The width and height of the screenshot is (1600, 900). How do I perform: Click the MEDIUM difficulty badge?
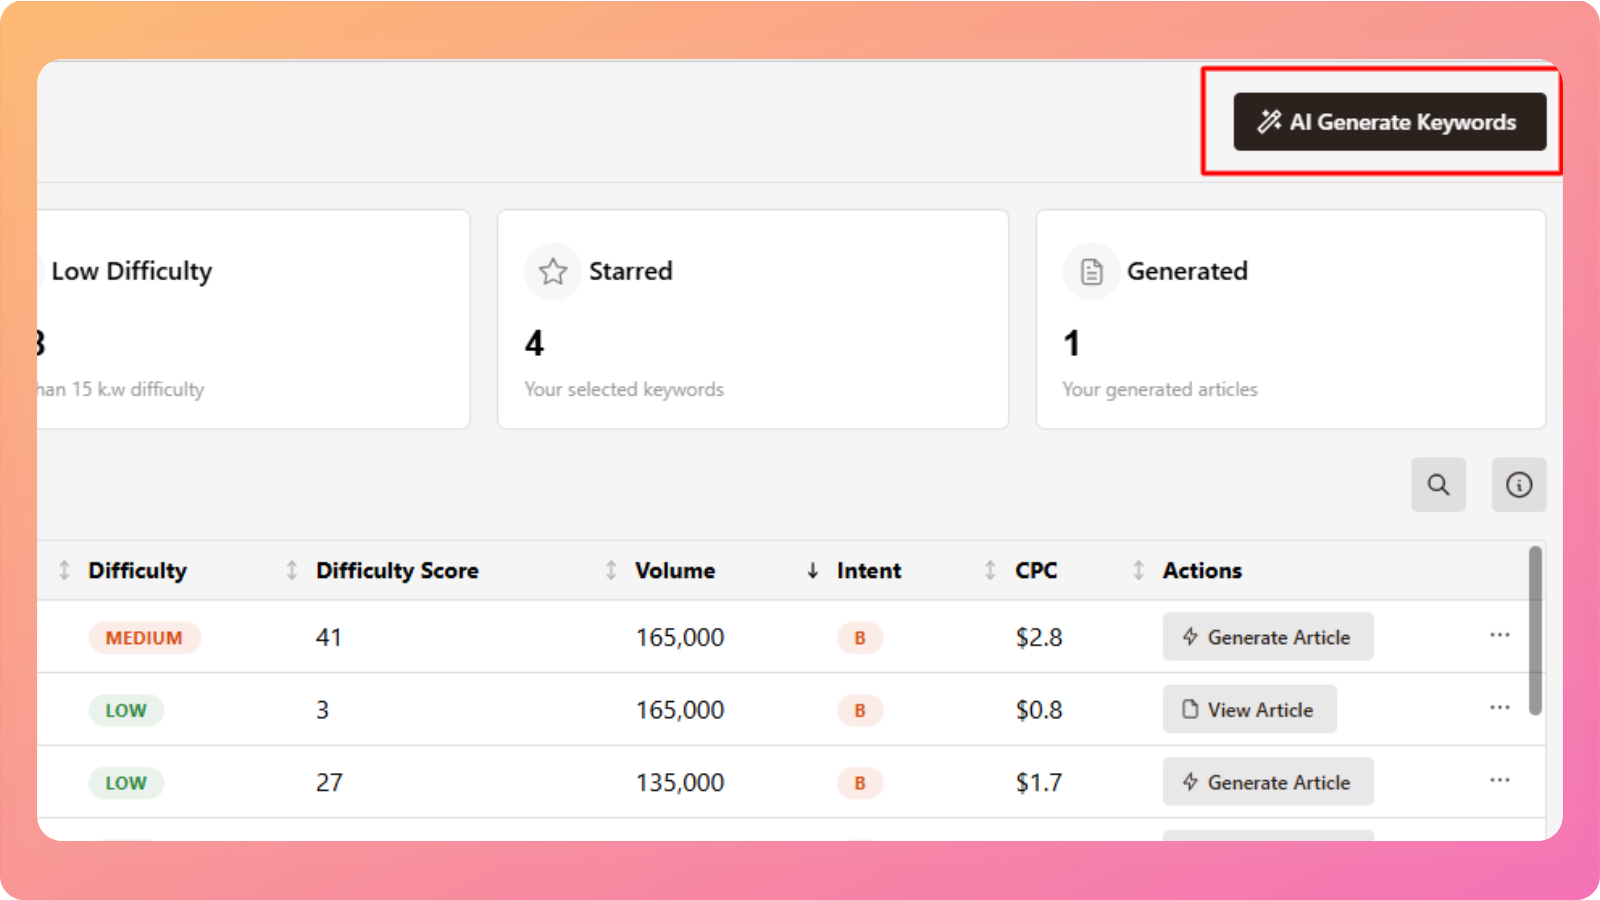click(x=144, y=638)
